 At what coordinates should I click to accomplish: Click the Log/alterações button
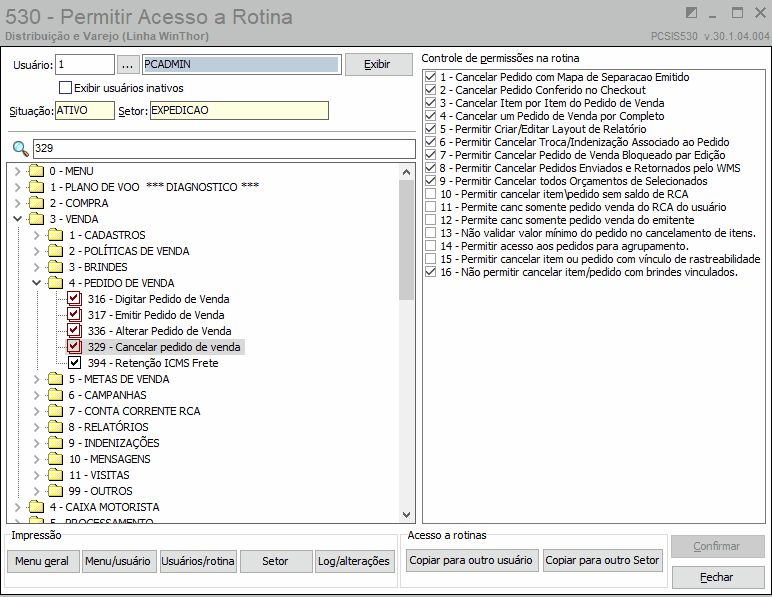(354, 562)
